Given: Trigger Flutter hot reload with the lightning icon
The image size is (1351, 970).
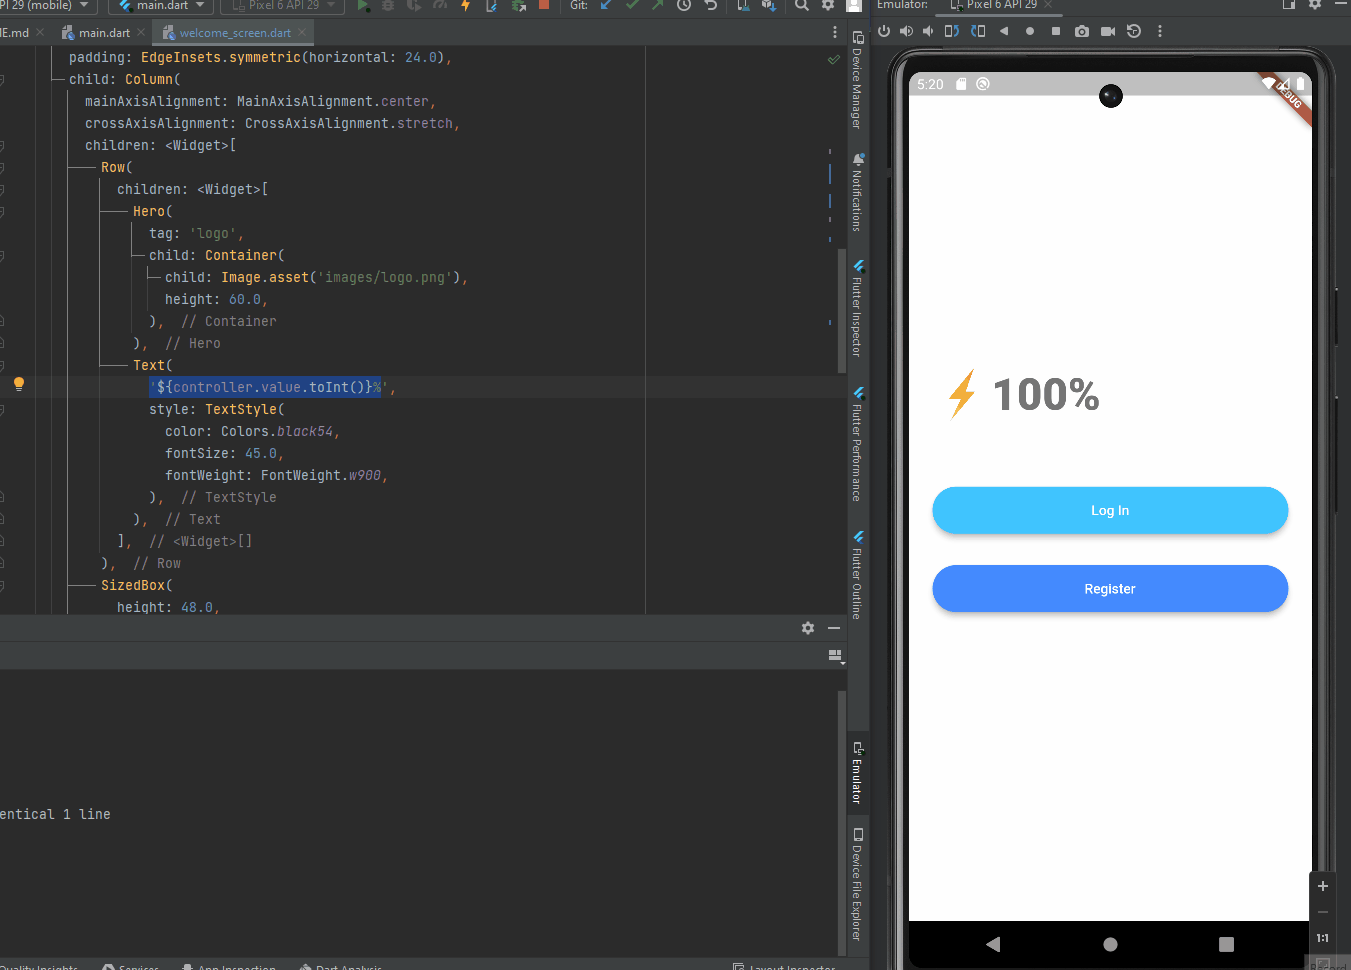Looking at the screenshot, I should pyautogui.click(x=464, y=7).
